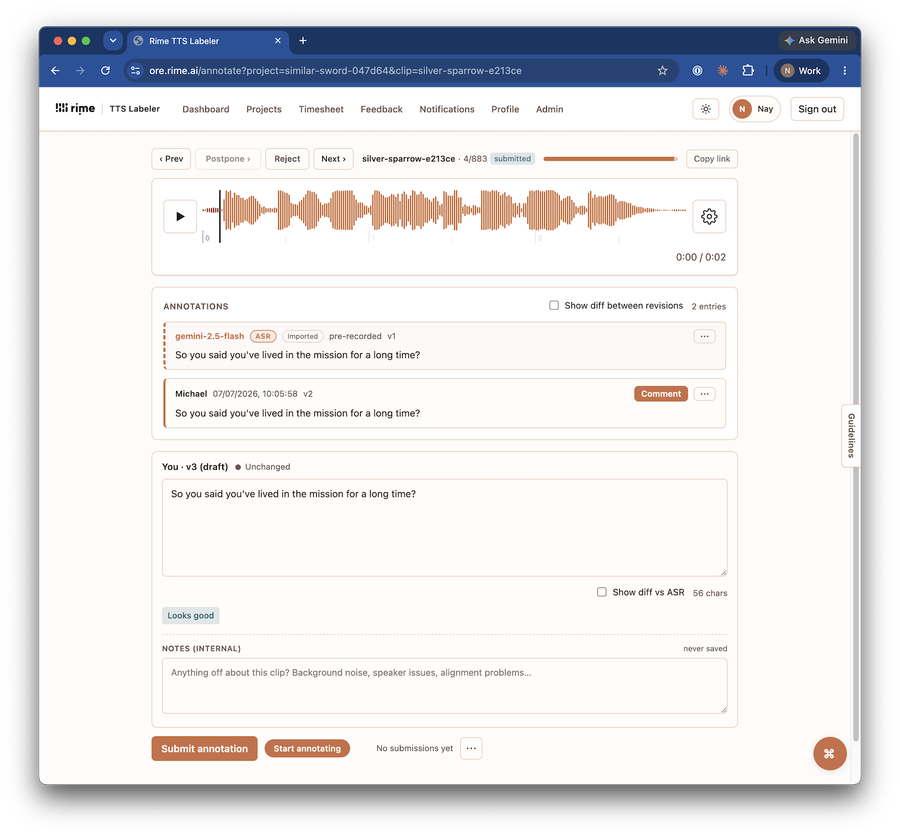Click into the internal notes text area

tap(444, 686)
